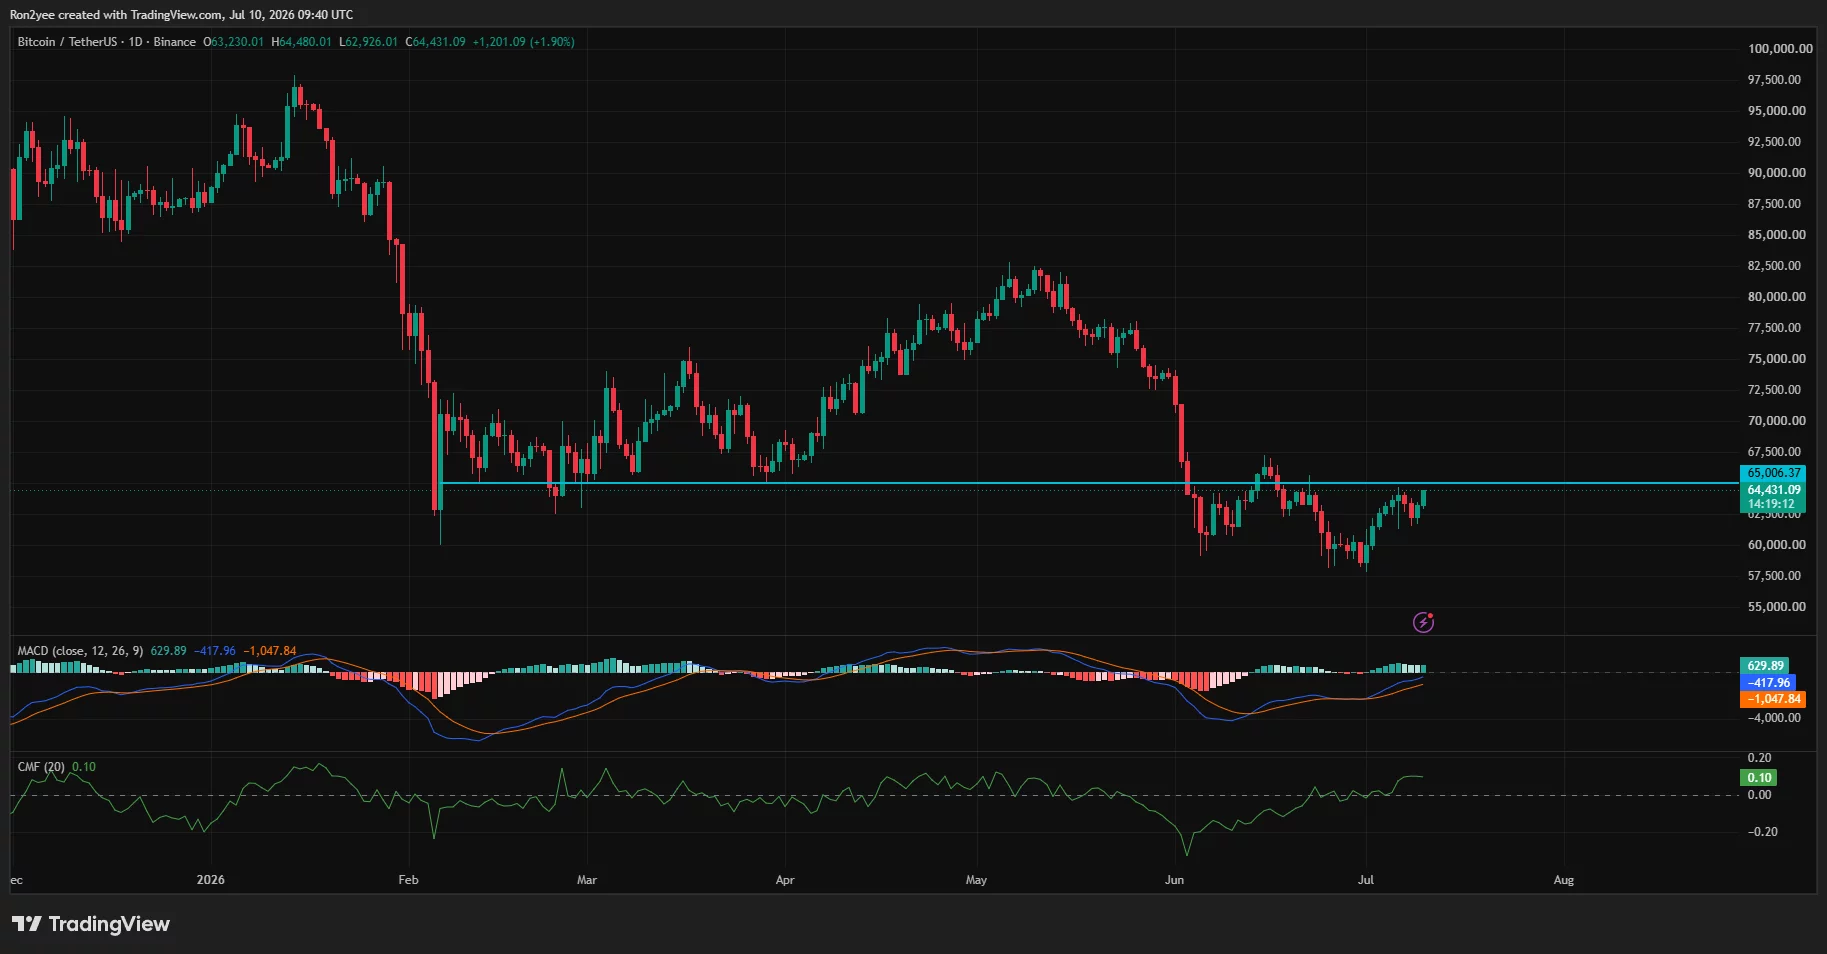Click the MACD line value -417.96 in legend
The height and width of the screenshot is (954, 1827).
point(214,651)
